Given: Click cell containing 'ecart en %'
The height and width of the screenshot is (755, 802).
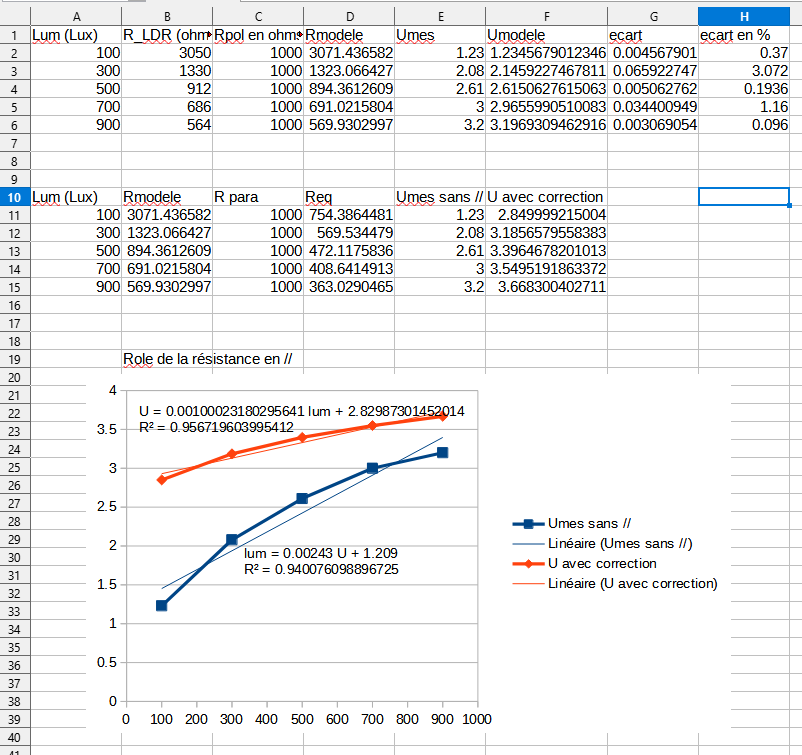Looking at the screenshot, I should point(743,35).
